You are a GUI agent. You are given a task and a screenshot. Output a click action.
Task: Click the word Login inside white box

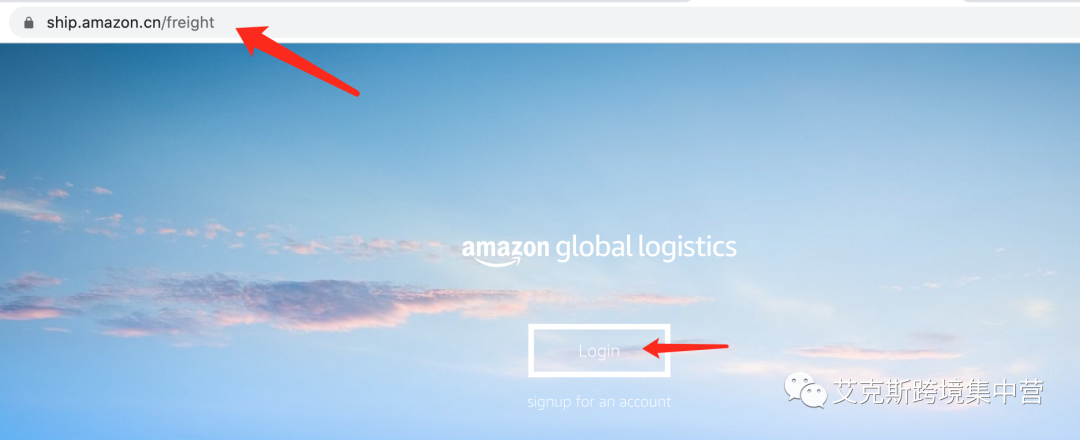point(599,351)
